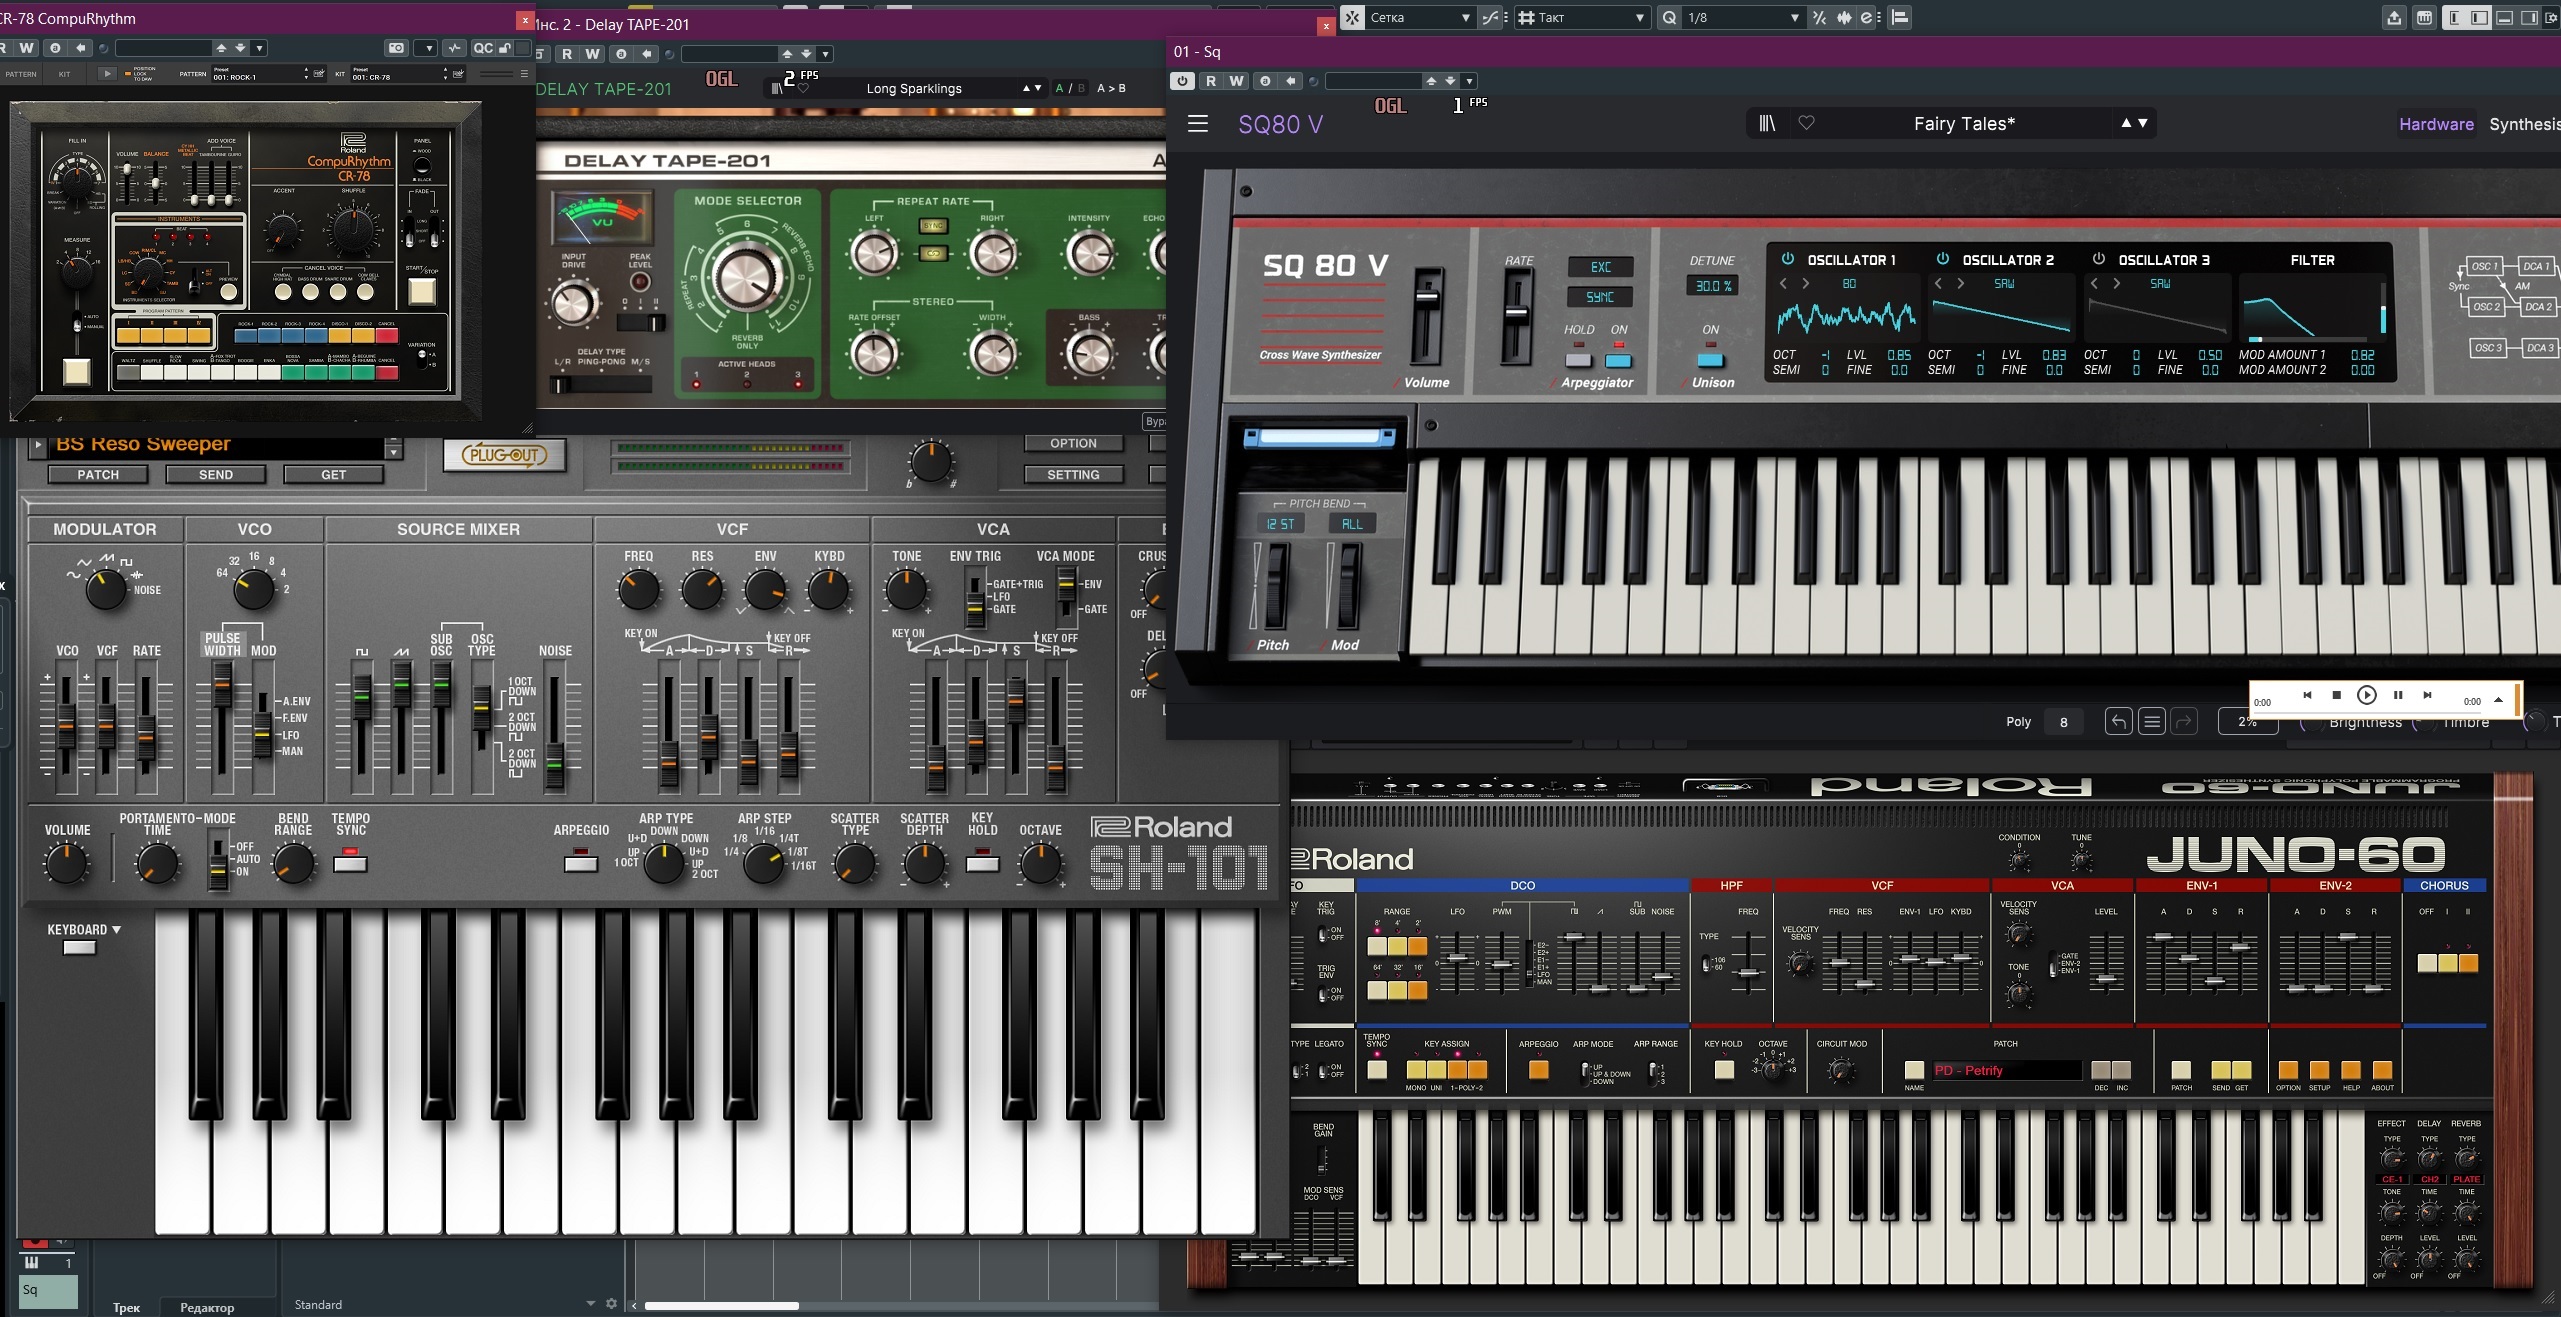Click the PATCH button on the SH-101

tap(98, 475)
